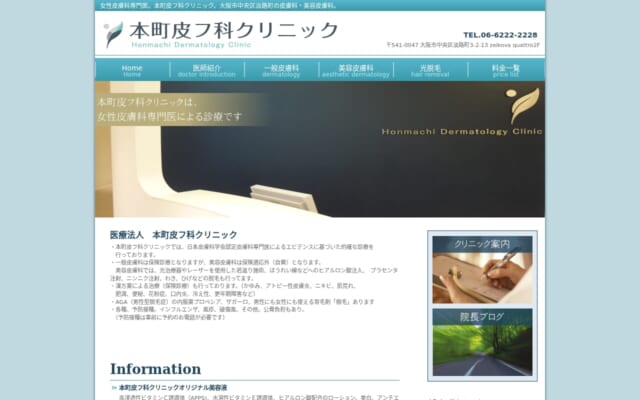This screenshot has height=400, width=640.
Task: Click the Honmachi Dermatology Clinic subtitle in header
Action: (191, 45)
